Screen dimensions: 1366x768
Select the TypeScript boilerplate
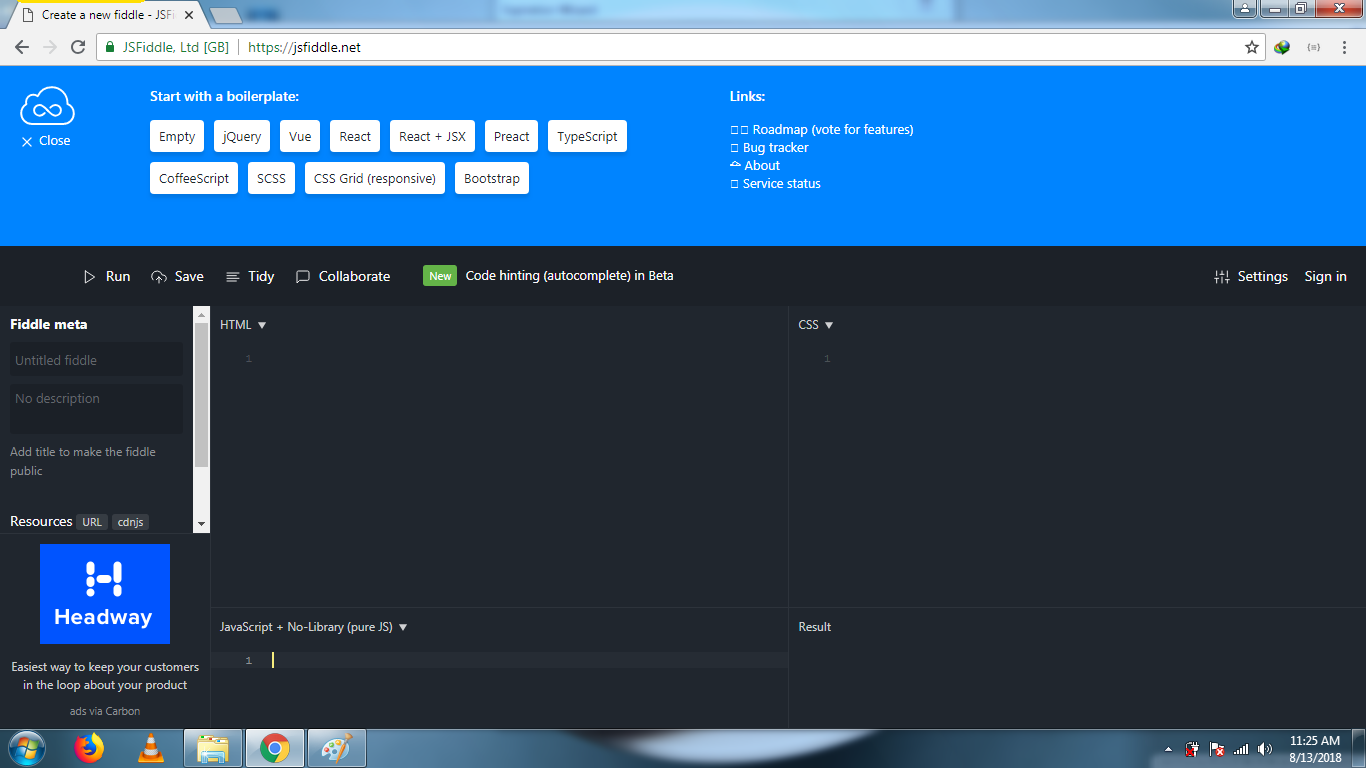(x=587, y=136)
